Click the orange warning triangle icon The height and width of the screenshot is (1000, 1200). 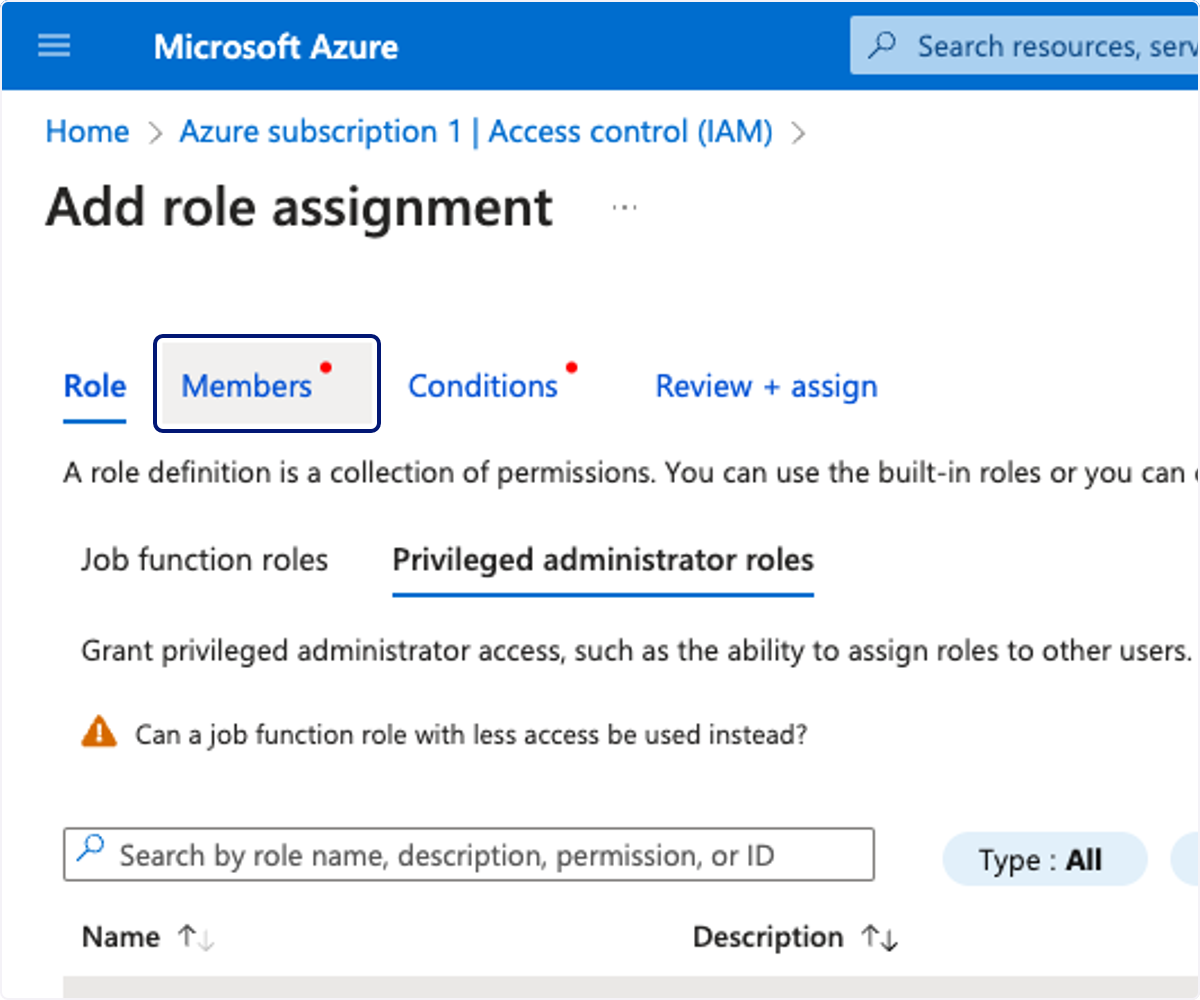click(x=99, y=734)
